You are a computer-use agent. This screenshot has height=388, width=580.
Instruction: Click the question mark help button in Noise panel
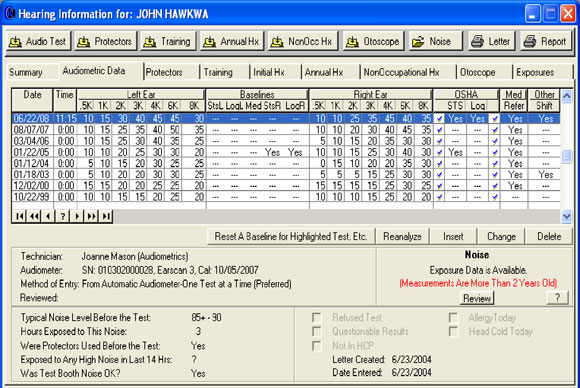click(557, 298)
